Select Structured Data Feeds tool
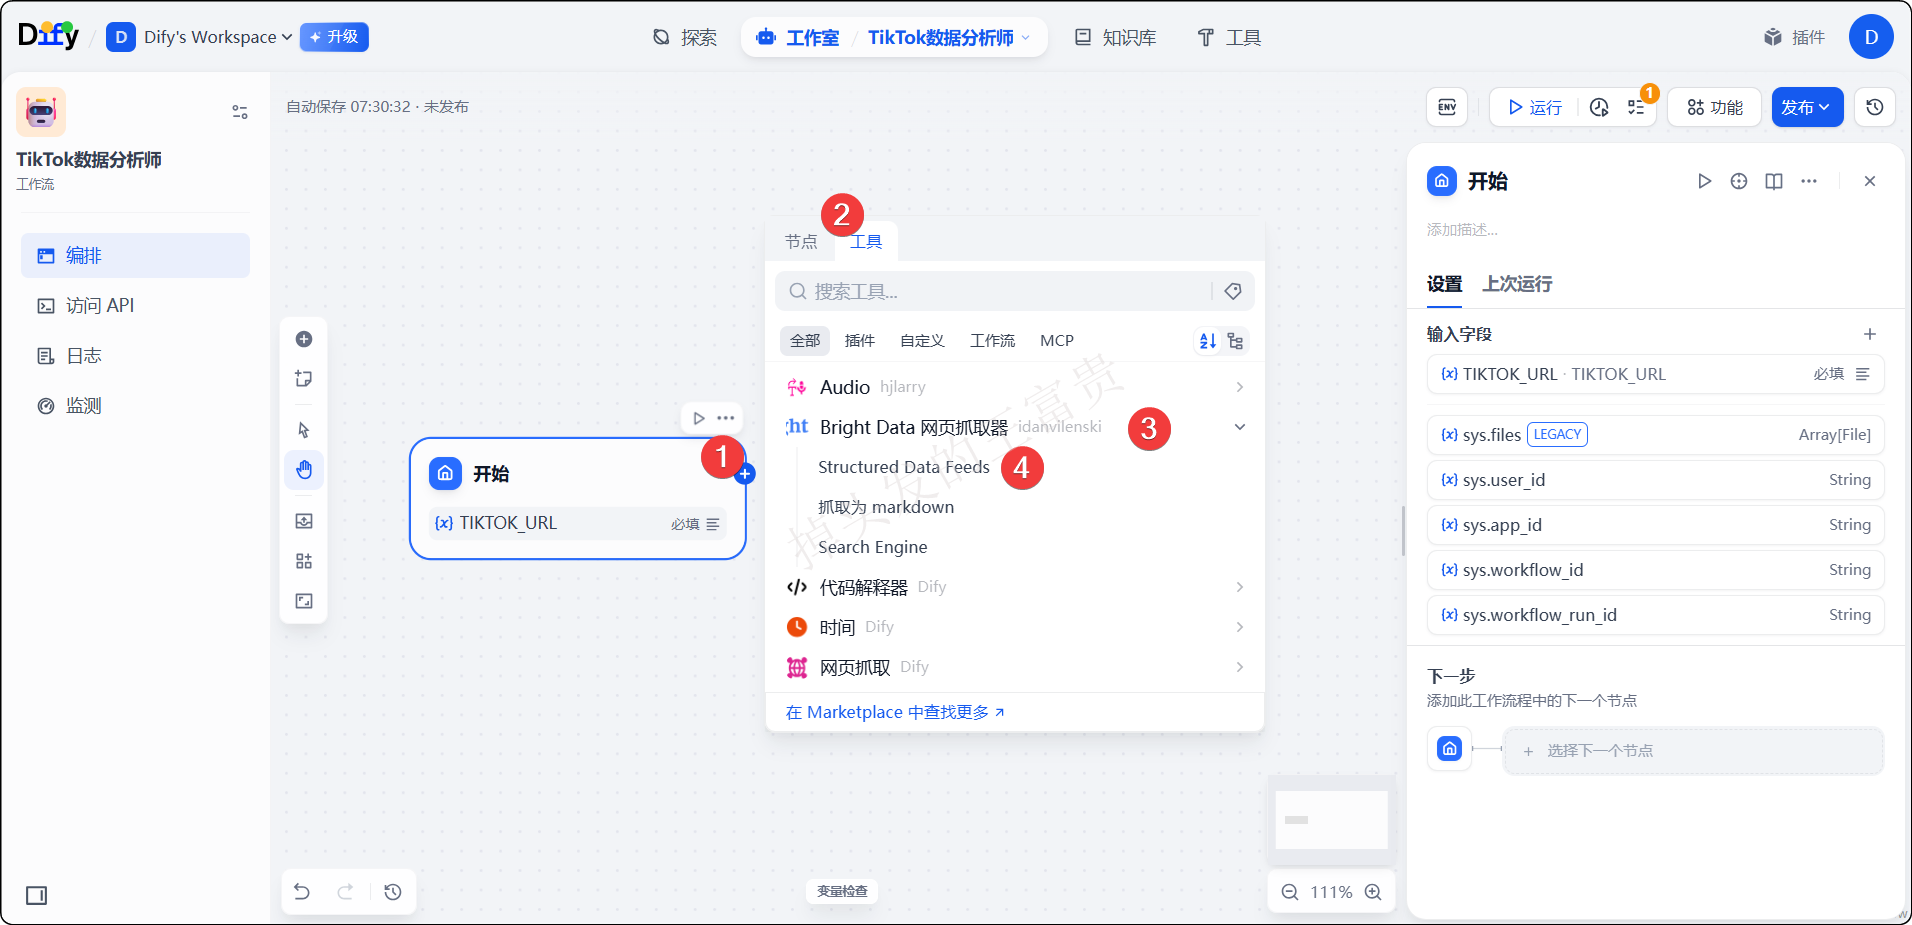 click(904, 467)
